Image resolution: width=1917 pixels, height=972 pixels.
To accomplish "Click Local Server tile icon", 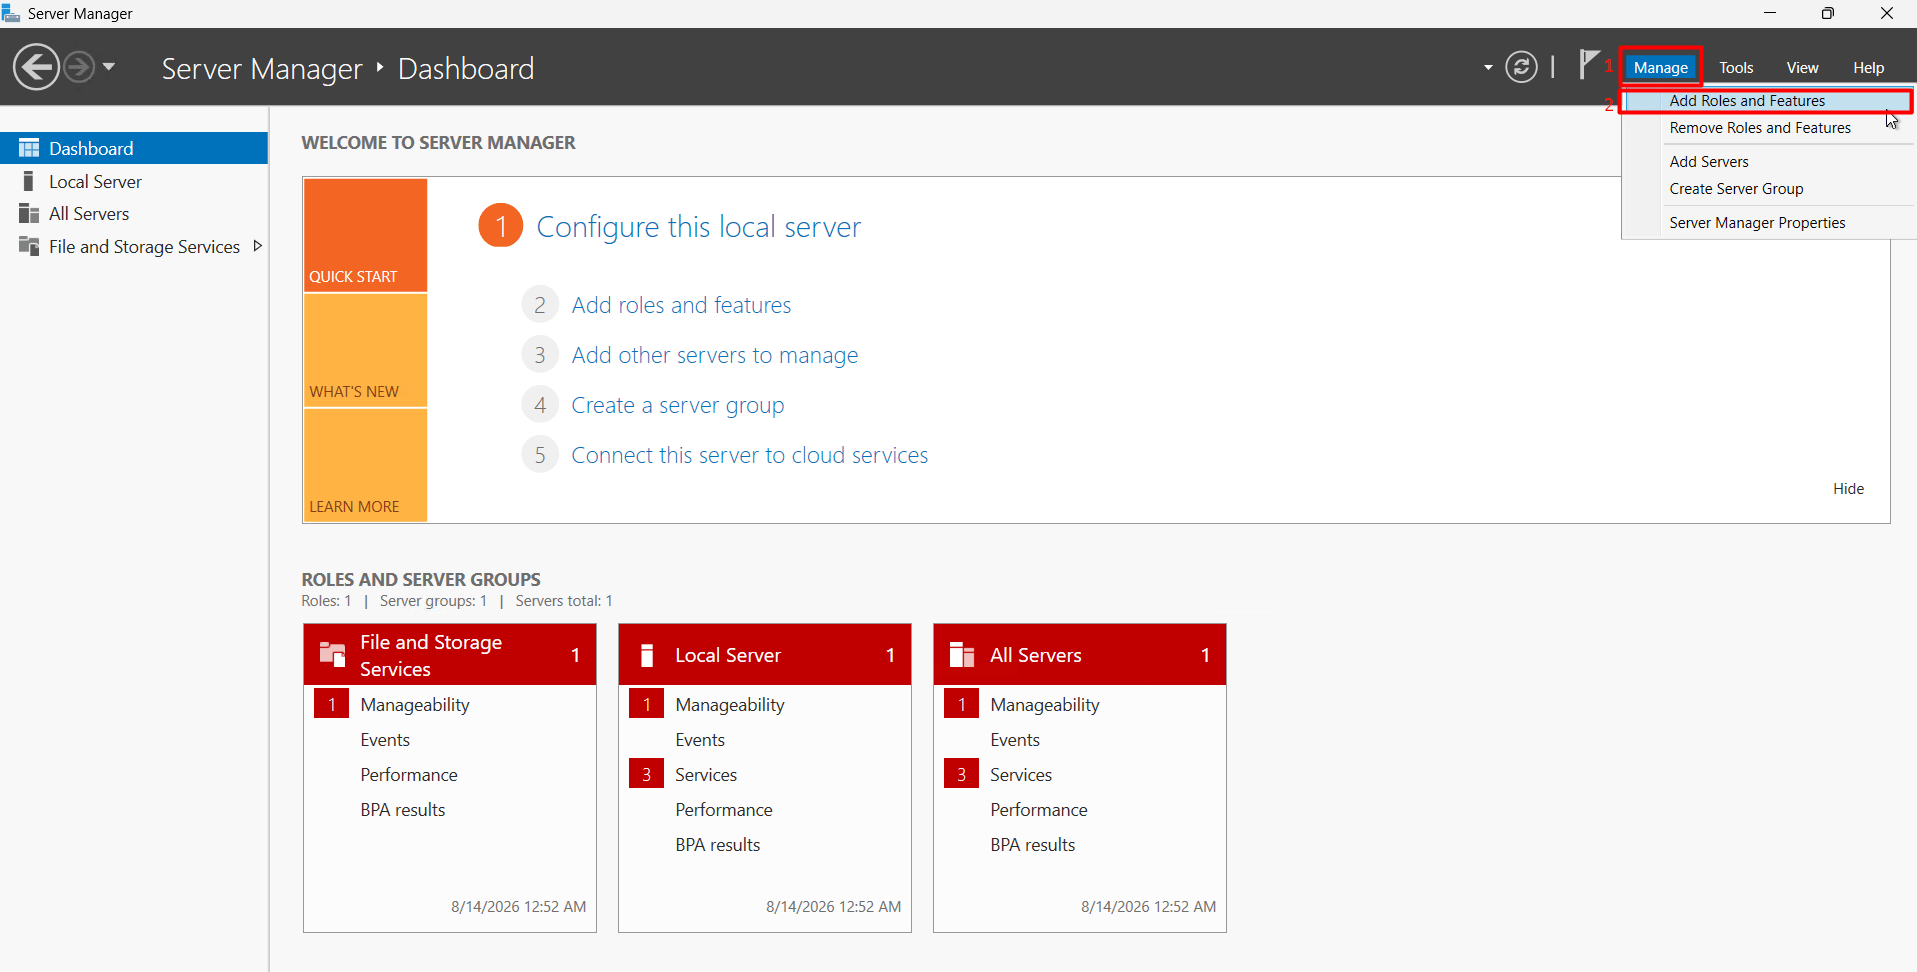I will (x=647, y=655).
